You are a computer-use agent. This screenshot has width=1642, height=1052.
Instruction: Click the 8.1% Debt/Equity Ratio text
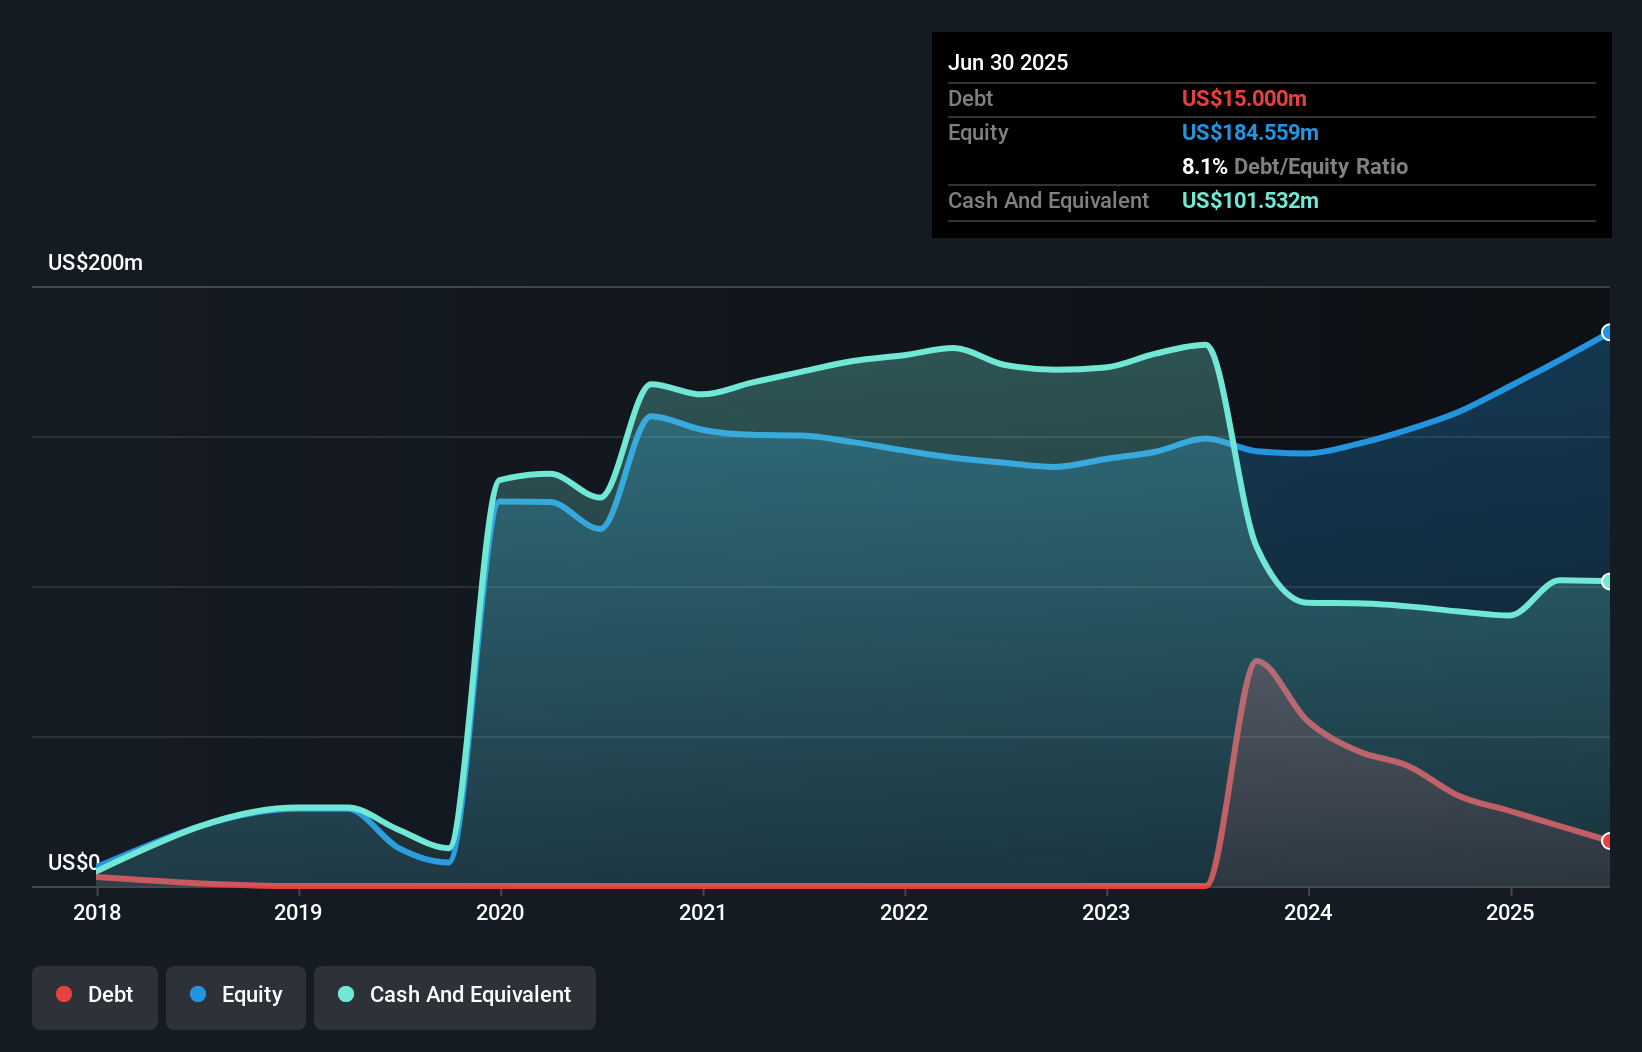pos(1295,166)
